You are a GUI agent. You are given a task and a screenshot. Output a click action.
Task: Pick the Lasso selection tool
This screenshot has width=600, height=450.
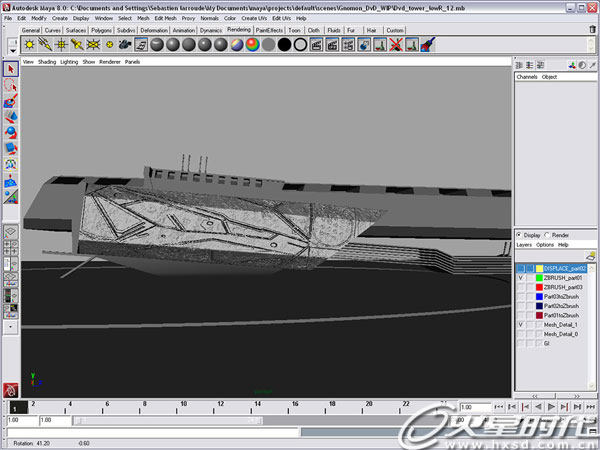[11, 85]
